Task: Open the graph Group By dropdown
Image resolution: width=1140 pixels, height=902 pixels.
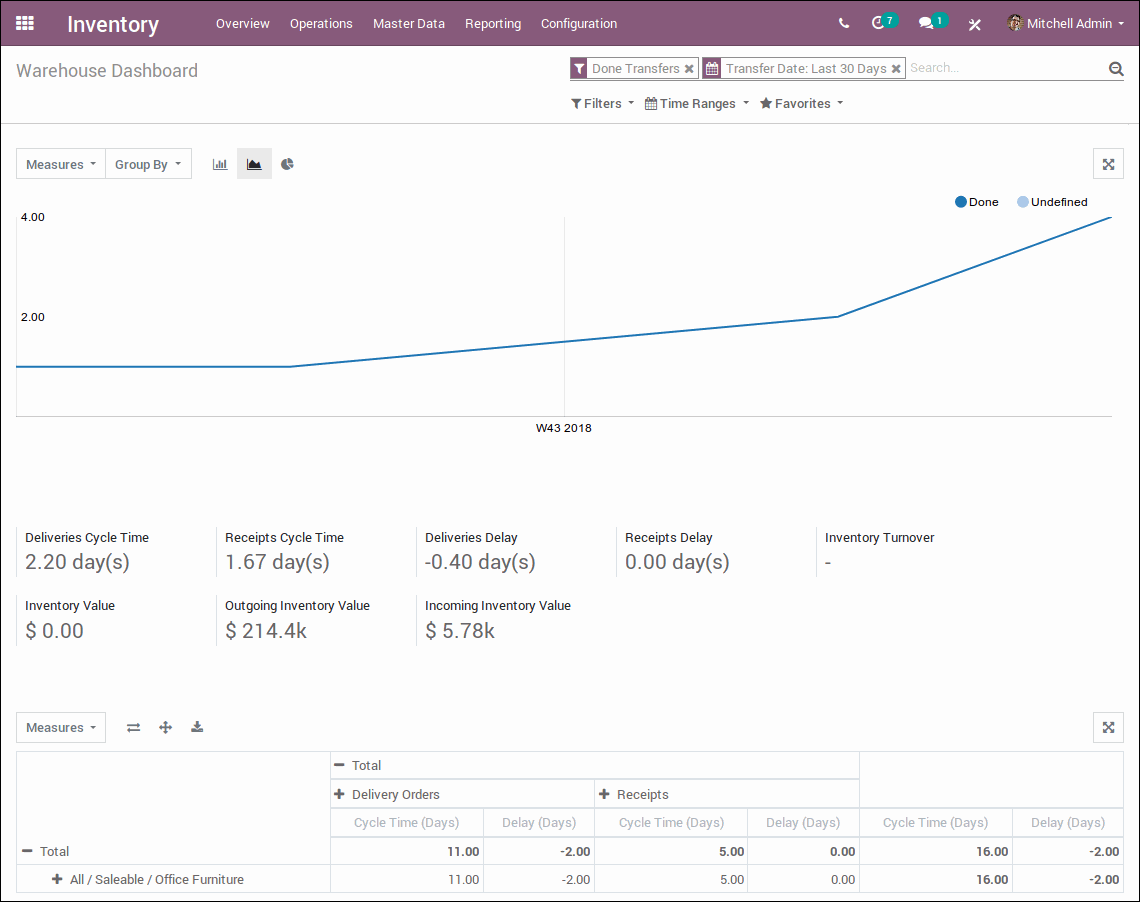Action: pos(148,164)
